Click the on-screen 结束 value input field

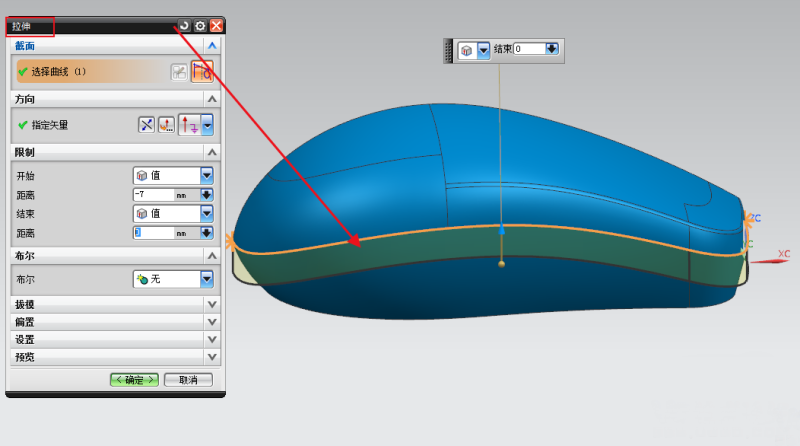tap(528, 49)
